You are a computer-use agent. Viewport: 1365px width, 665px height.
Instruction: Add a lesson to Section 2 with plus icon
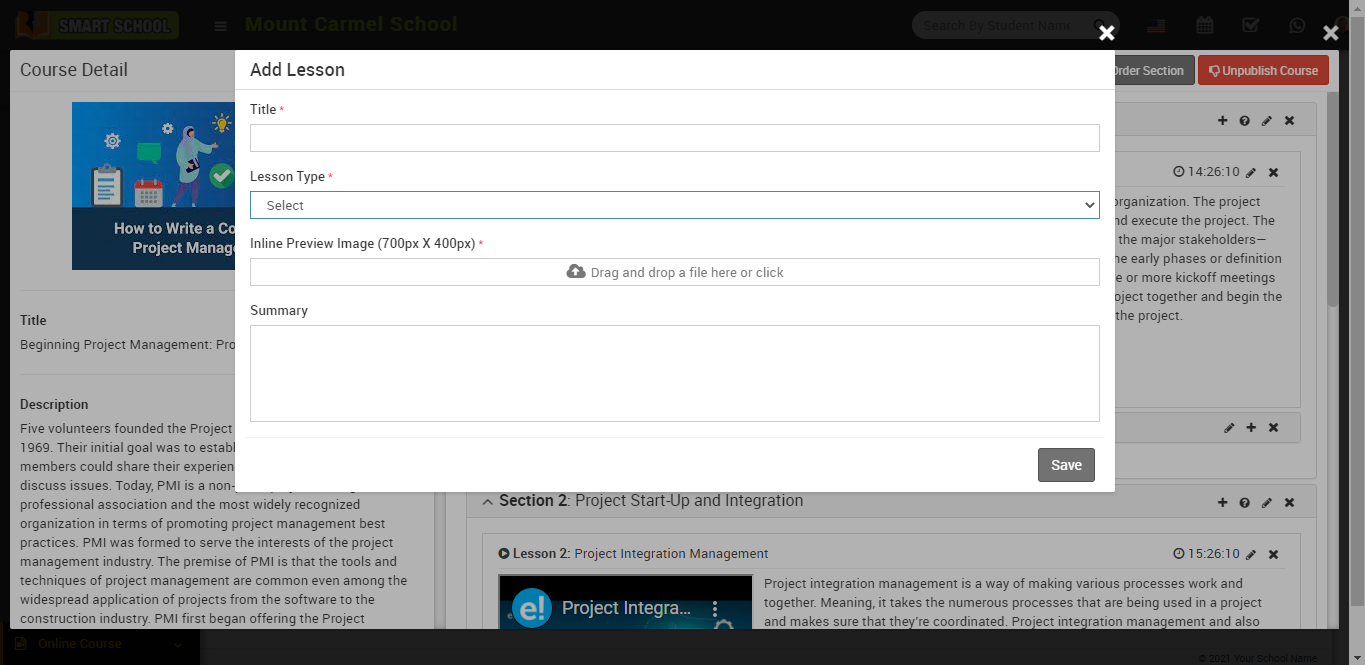click(1222, 503)
